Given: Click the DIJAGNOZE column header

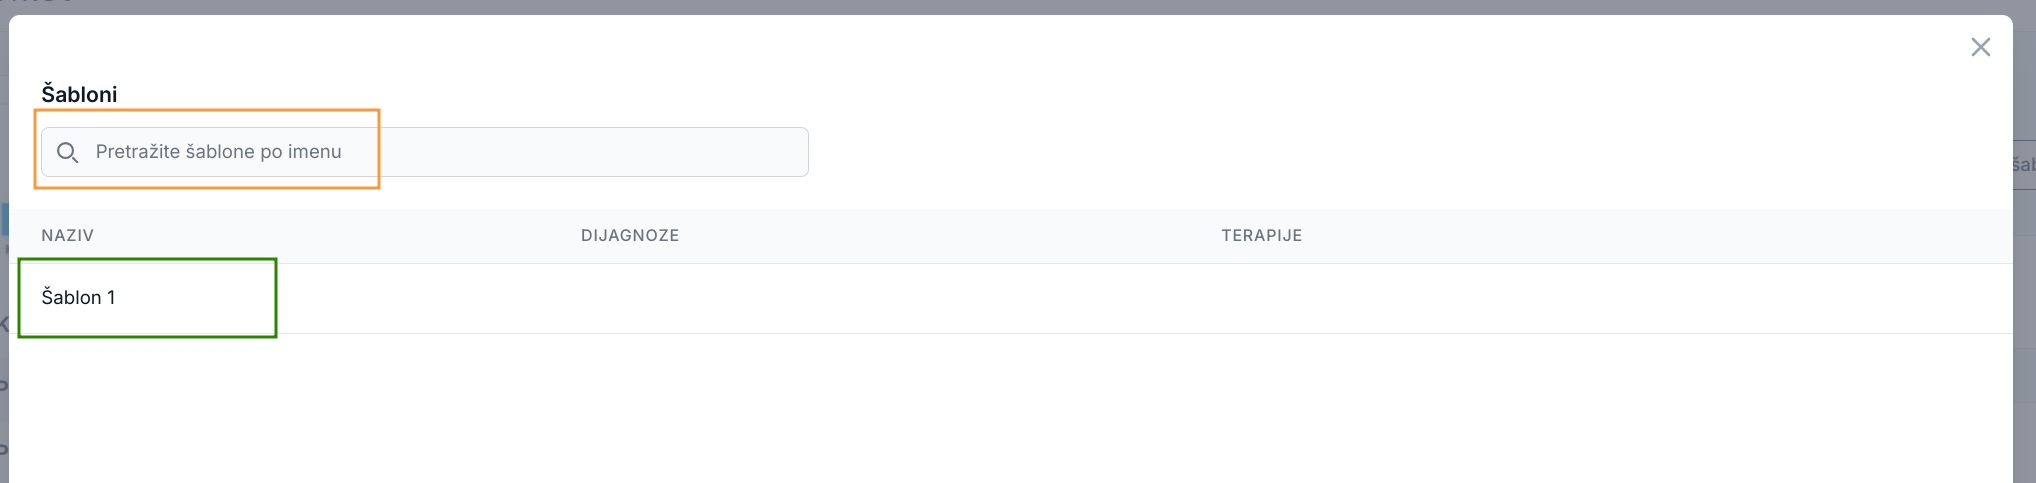Looking at the screenshot, I should tap(629, 235).
